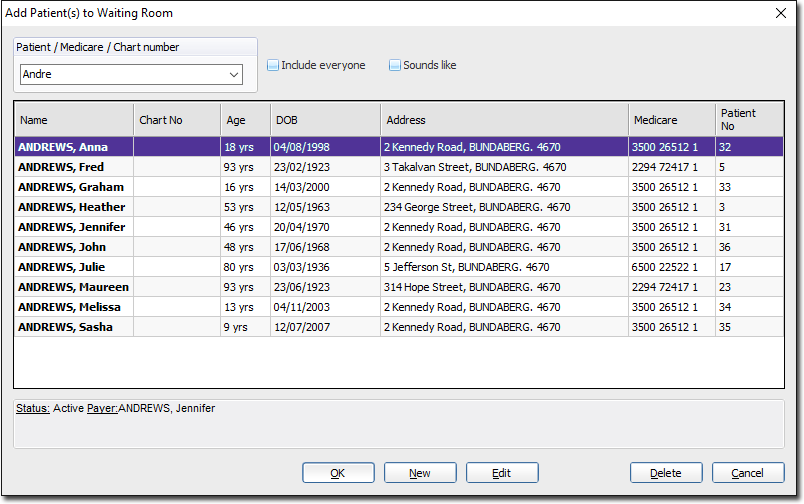Select patient ANDREWS, Heather row

[x=71, y=207]
